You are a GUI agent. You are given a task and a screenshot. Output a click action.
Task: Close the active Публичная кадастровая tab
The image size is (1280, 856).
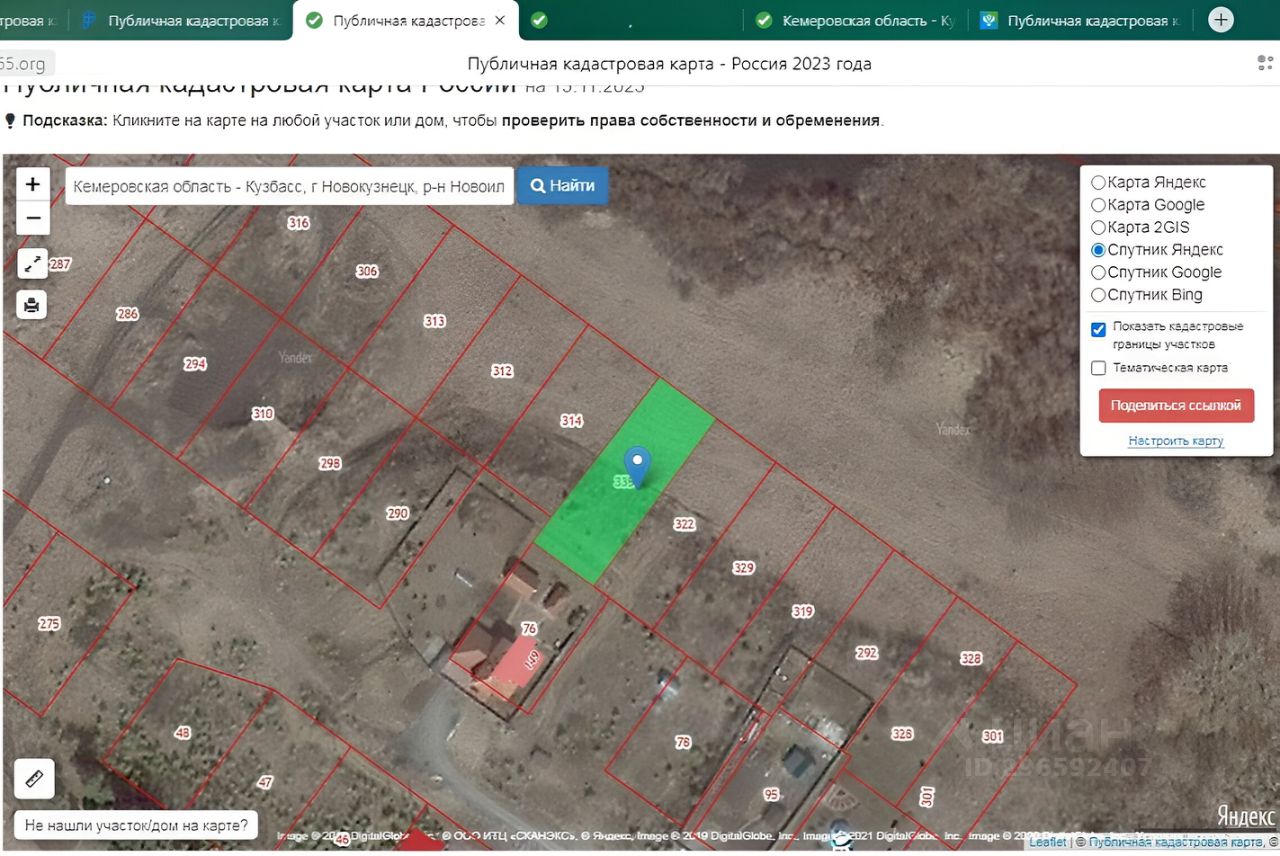[x=500, y=20]
